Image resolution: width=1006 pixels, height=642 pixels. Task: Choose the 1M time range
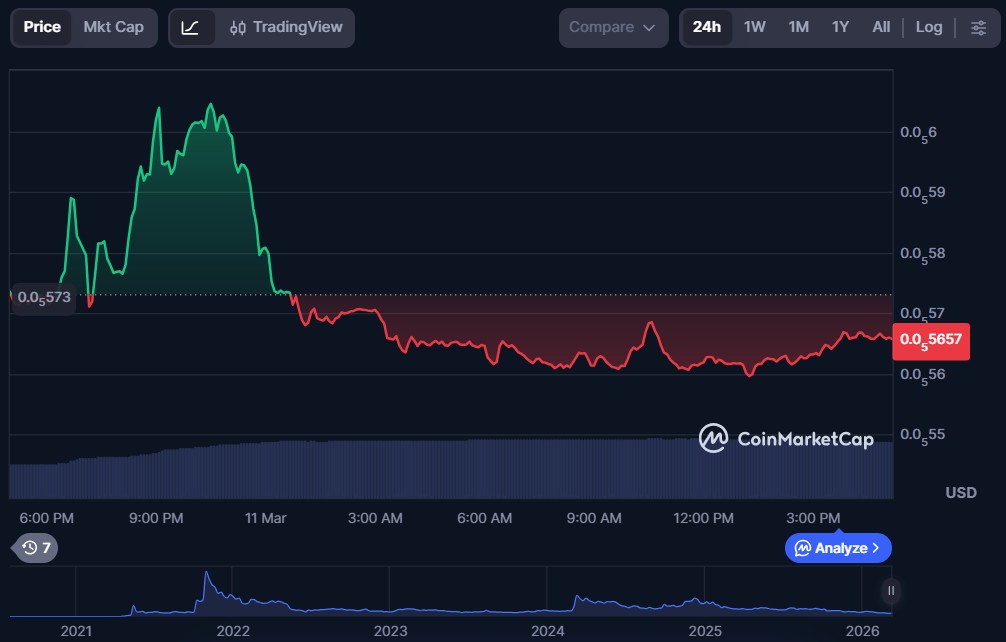798,27
